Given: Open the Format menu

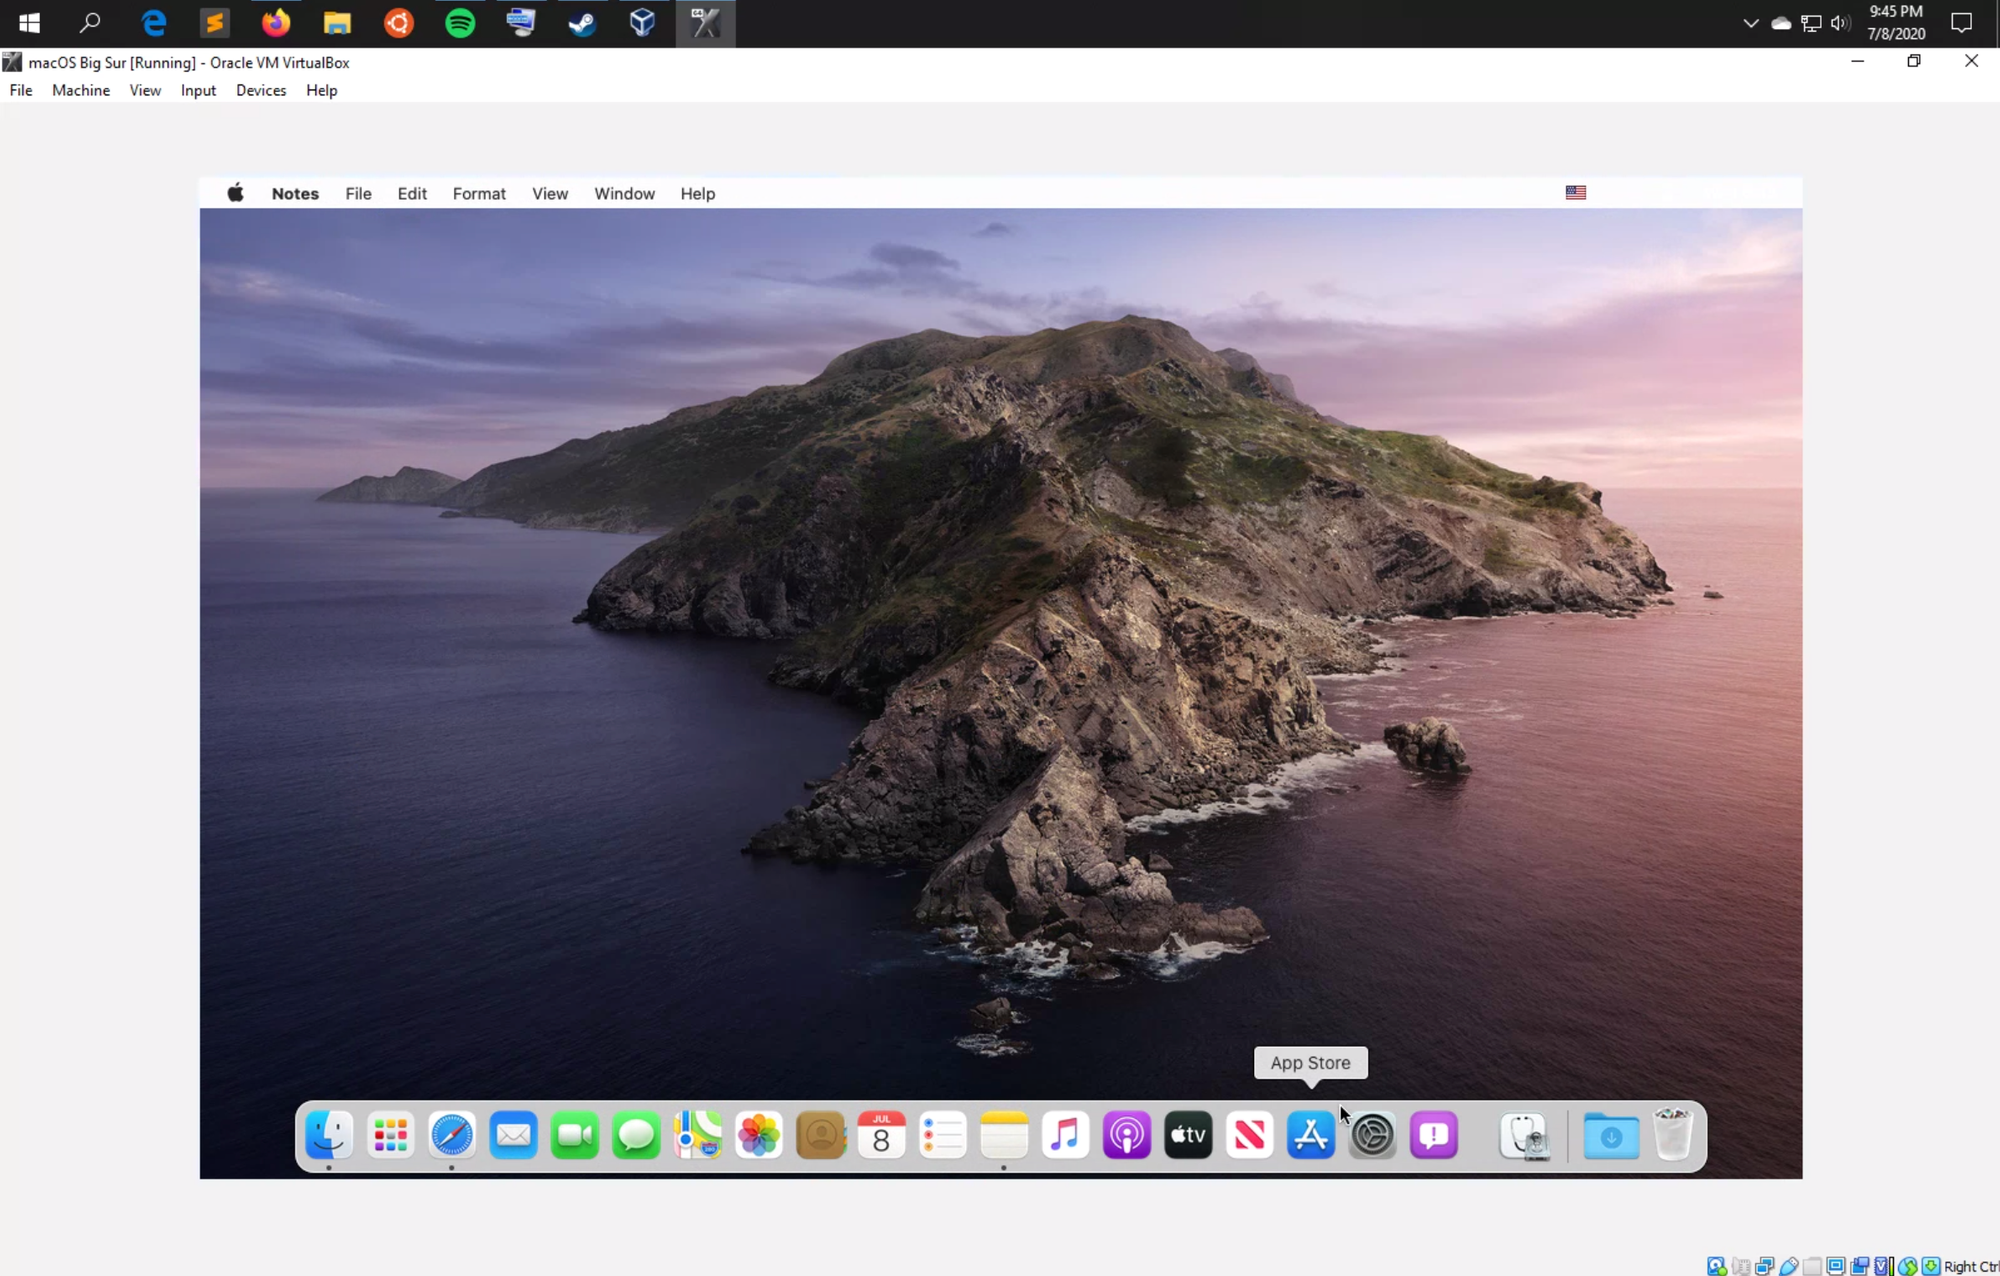Looking at the screenshot, I should tap(479, 193).
